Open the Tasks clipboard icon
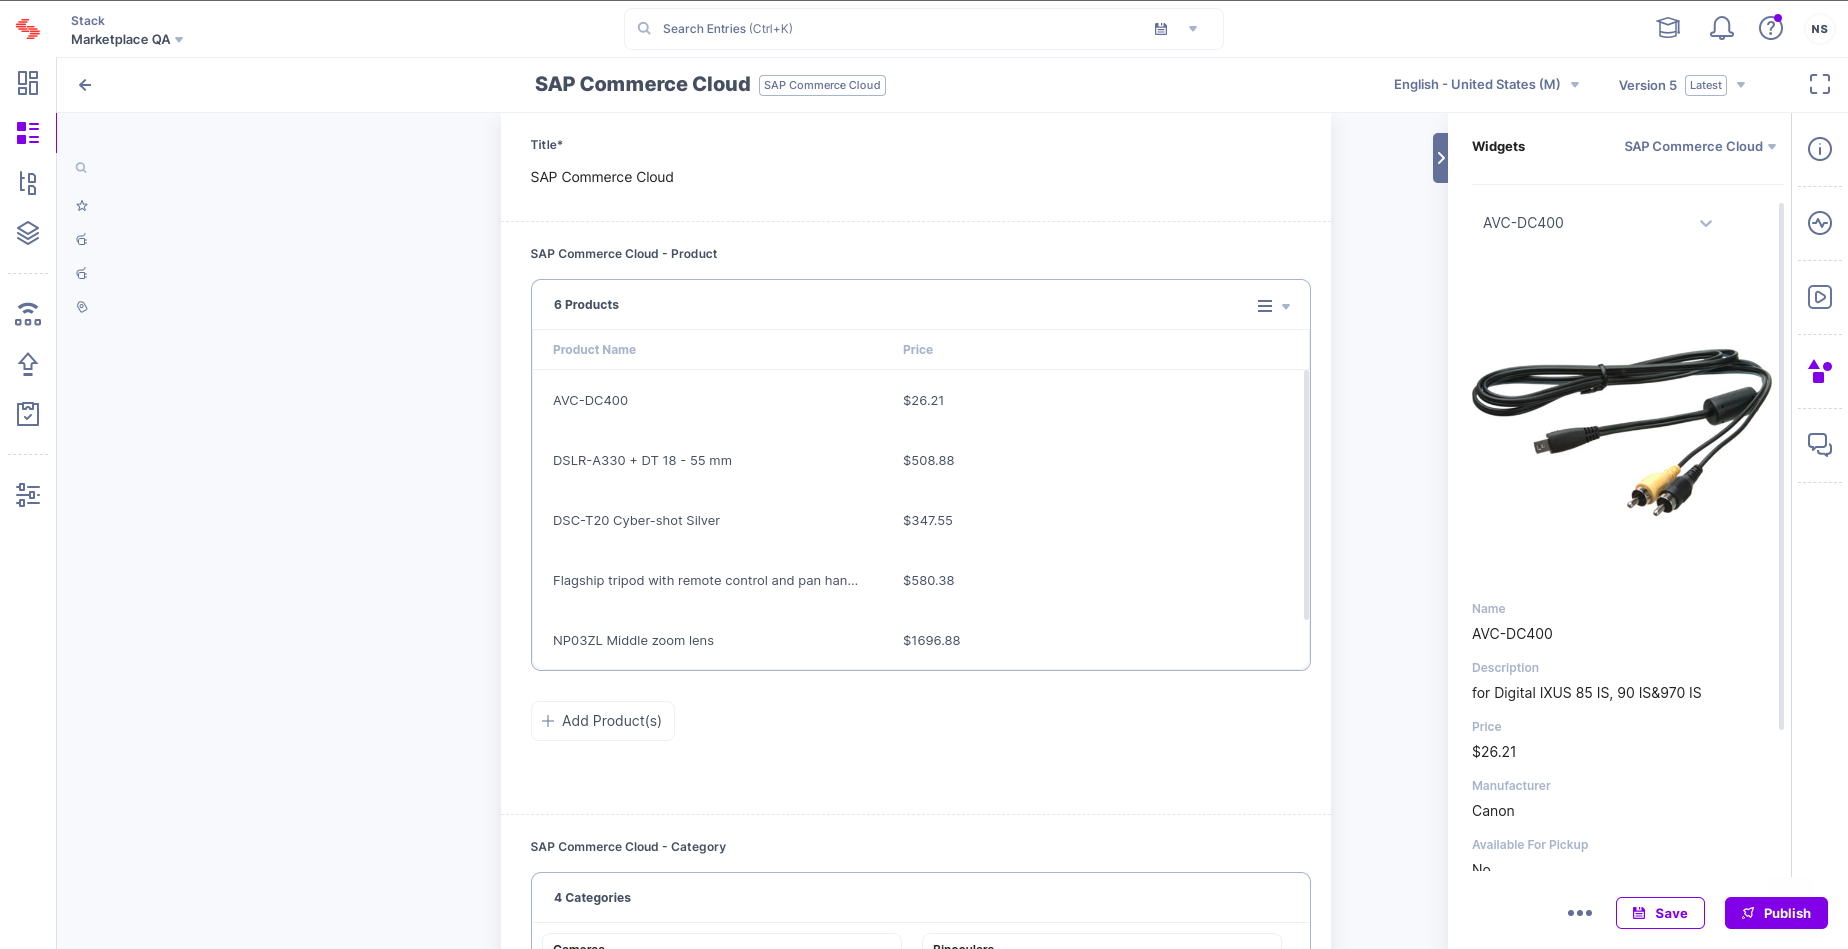Viewport: 1848px width, 949px height. point(28,414)
